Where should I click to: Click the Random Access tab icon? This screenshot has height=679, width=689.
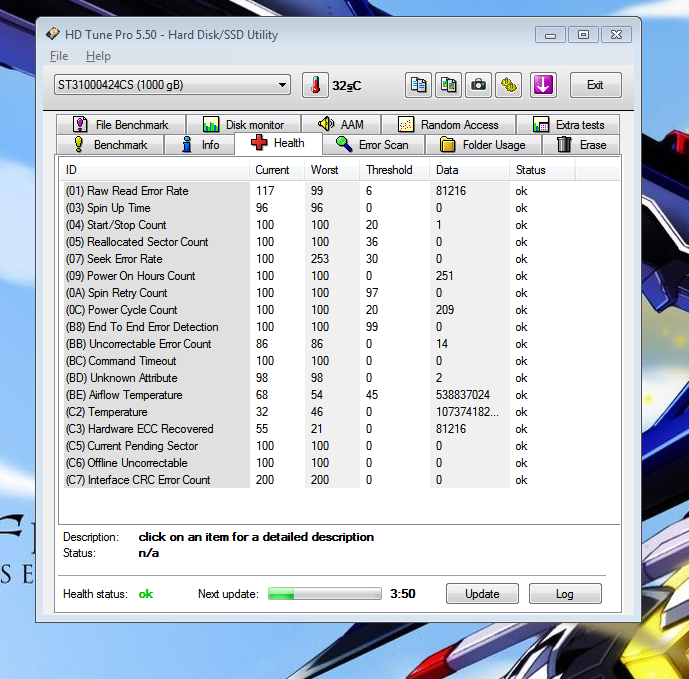[x=406, y=124]
